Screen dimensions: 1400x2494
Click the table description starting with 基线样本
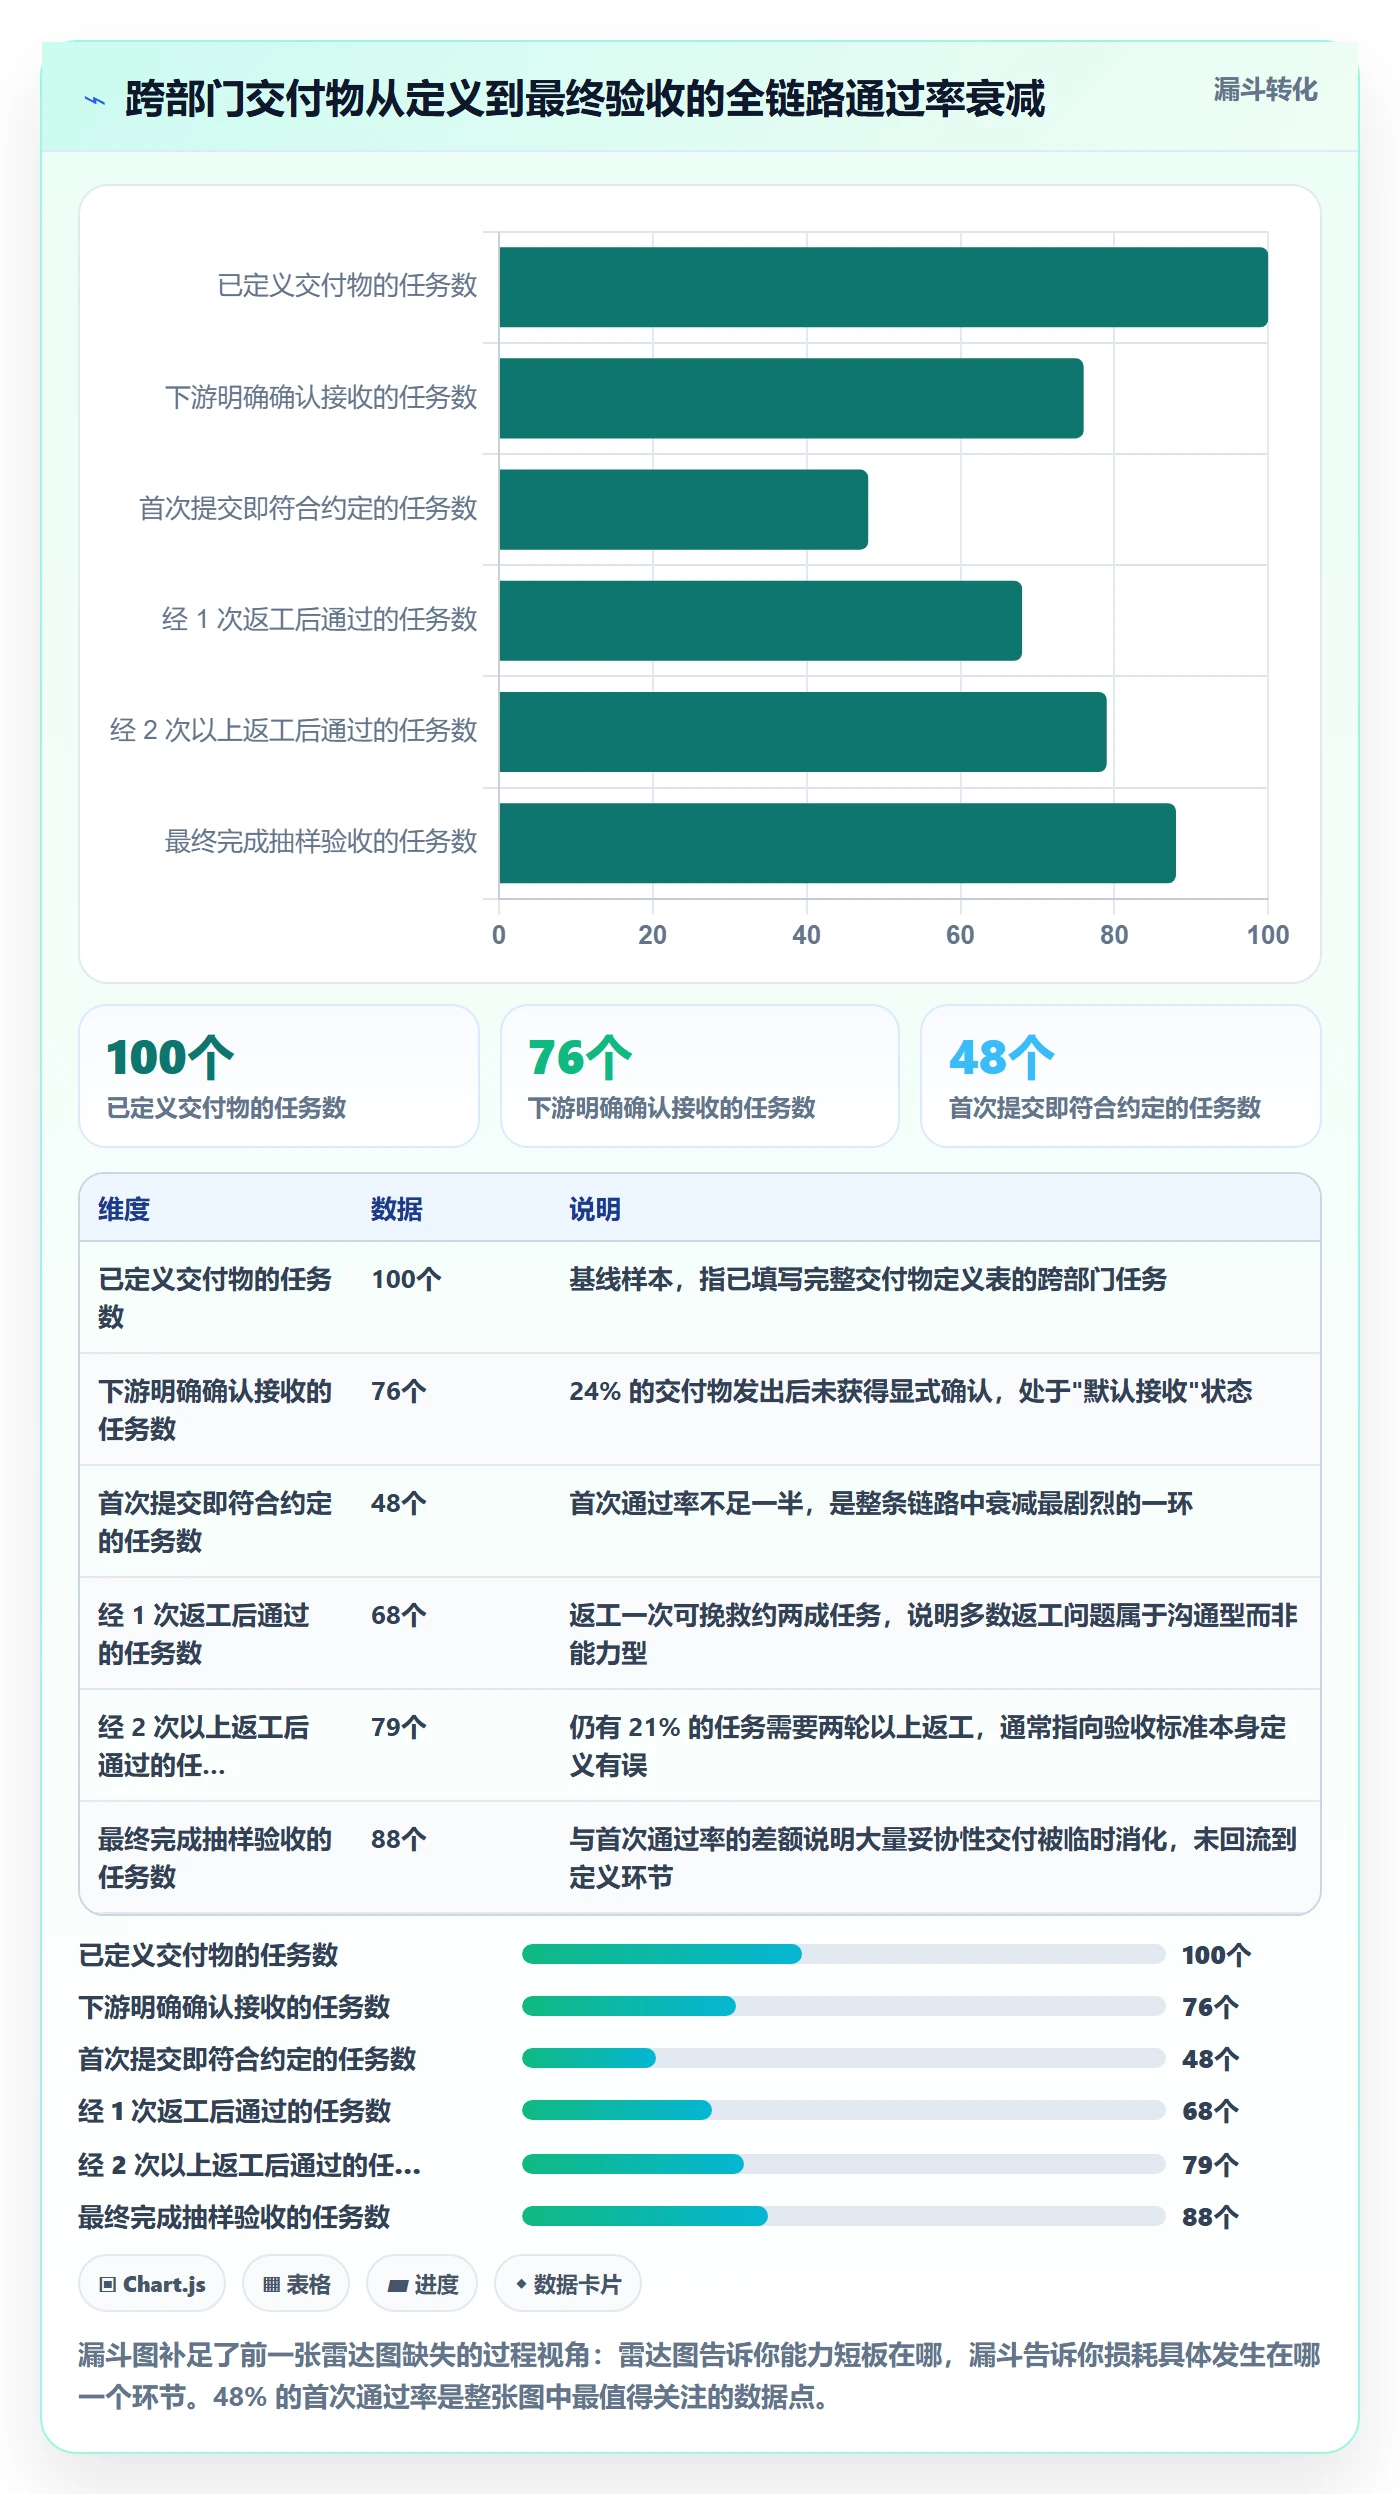tap(868, 1279)
